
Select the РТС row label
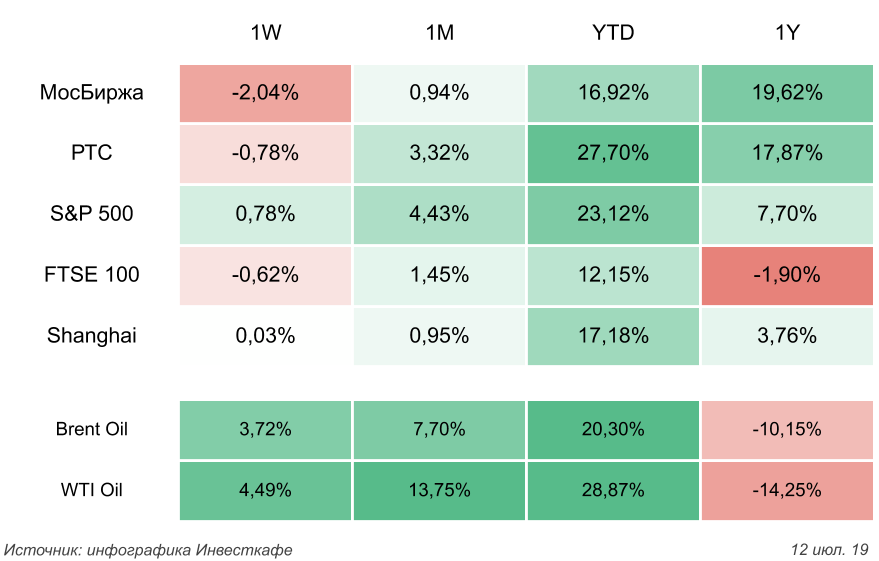[x=92, y=153]
